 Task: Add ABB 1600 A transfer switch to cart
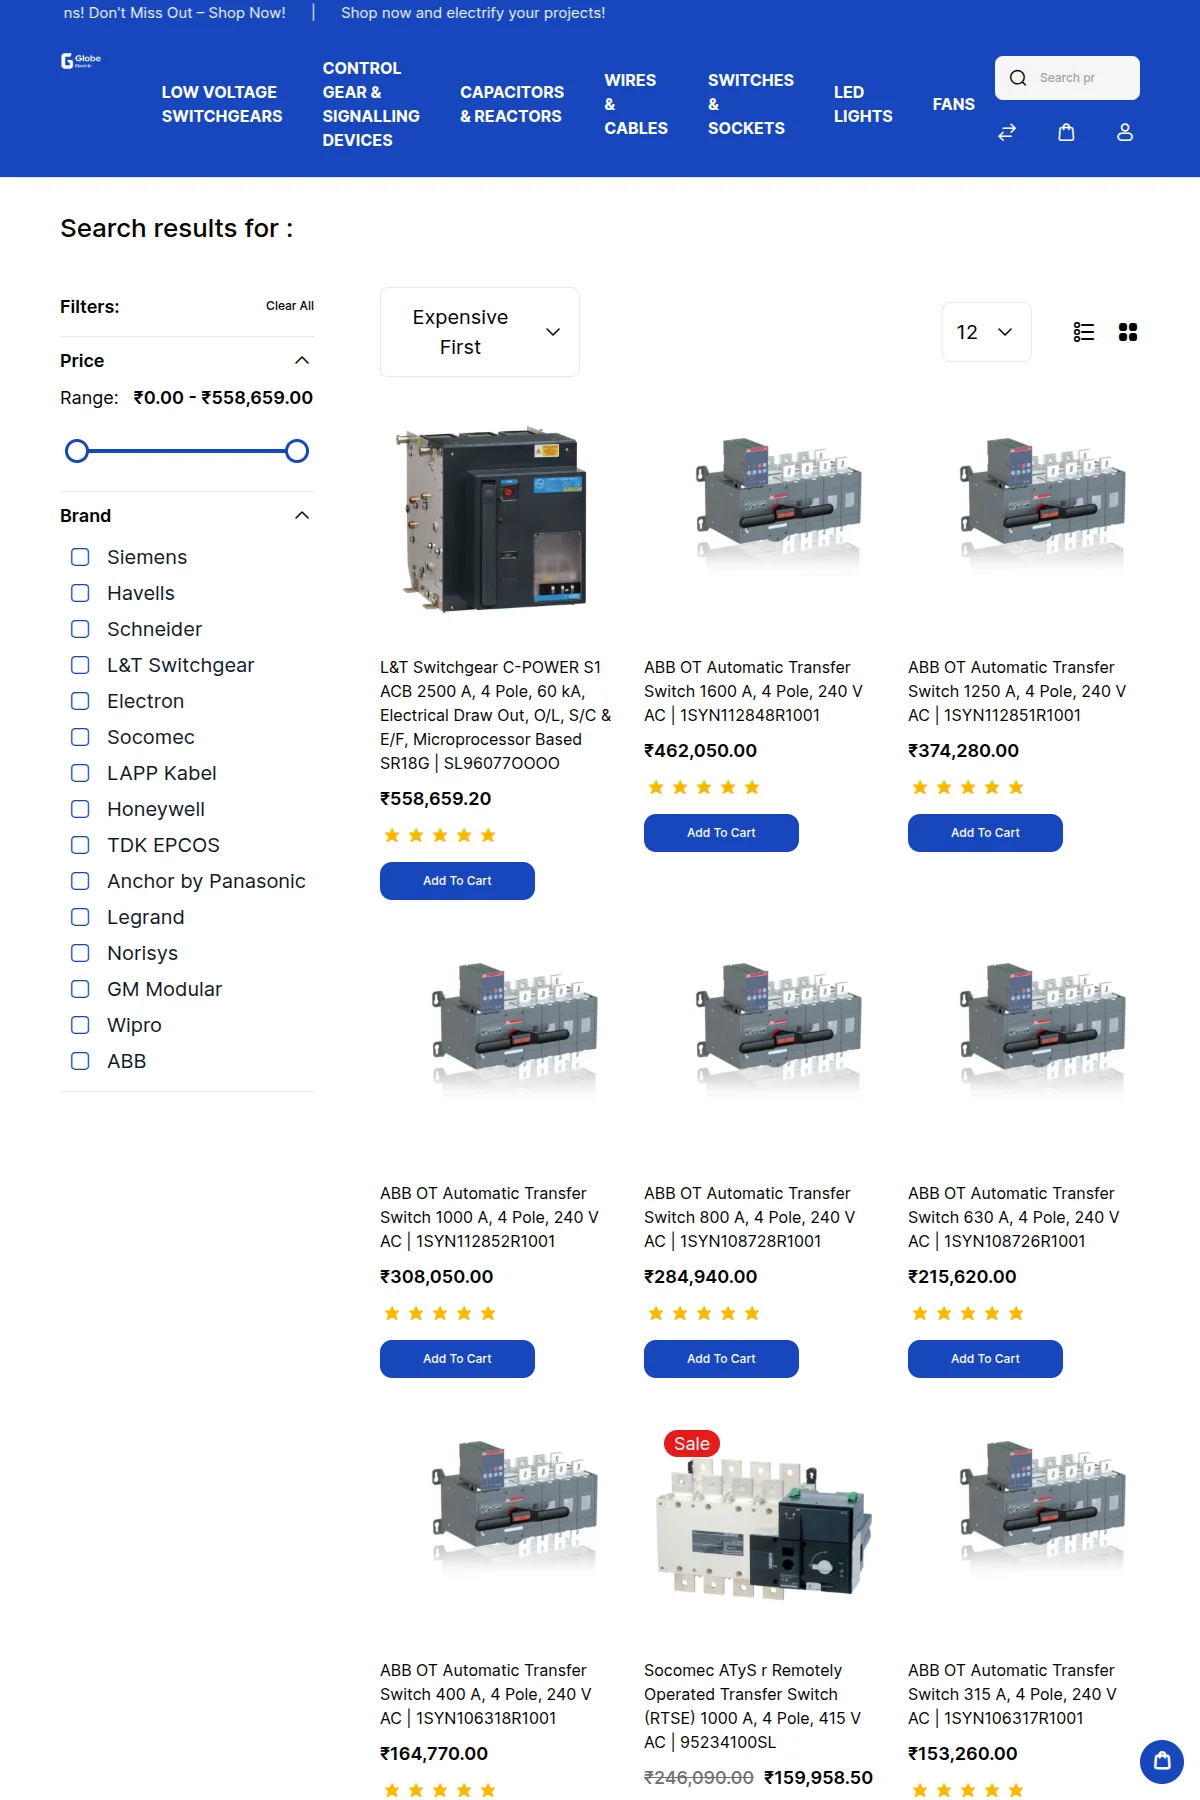click(x=721, y=833)
